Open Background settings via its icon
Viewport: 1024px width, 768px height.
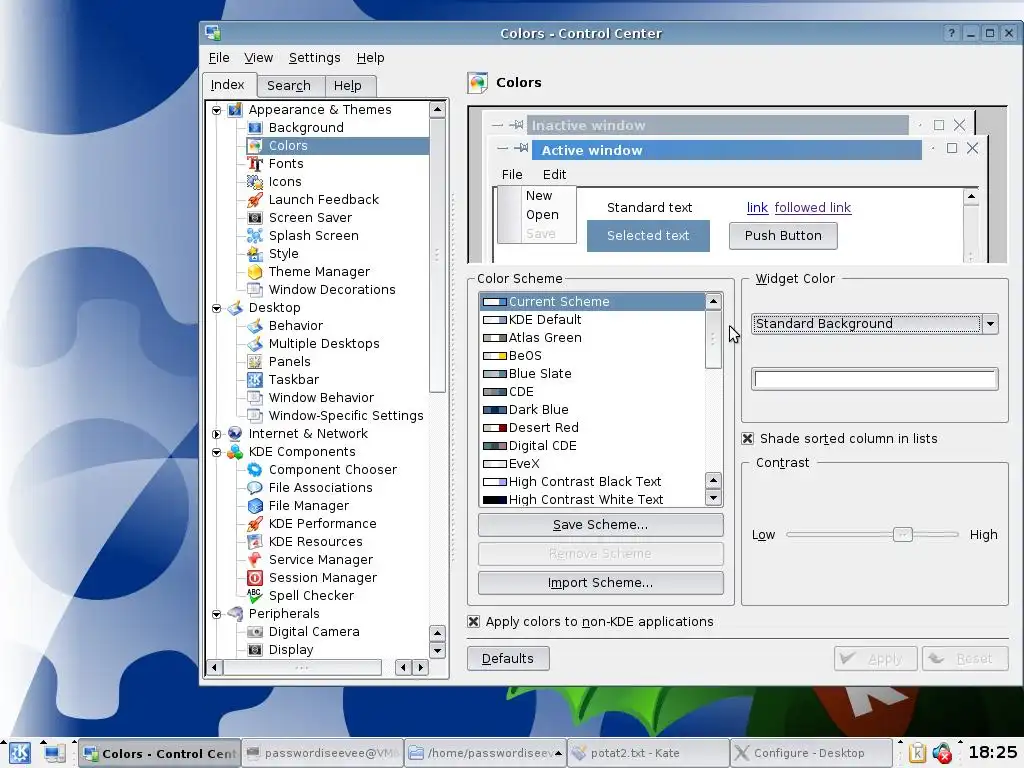(255, 127)
